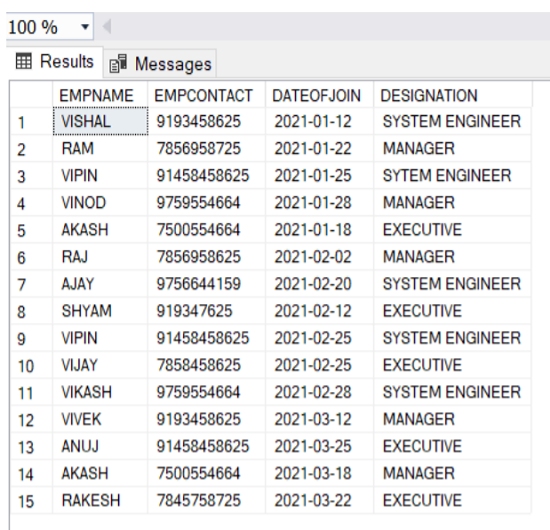The image size is (550, 530).
Task: Select the RAM name cell
Action: pos(100,149)
